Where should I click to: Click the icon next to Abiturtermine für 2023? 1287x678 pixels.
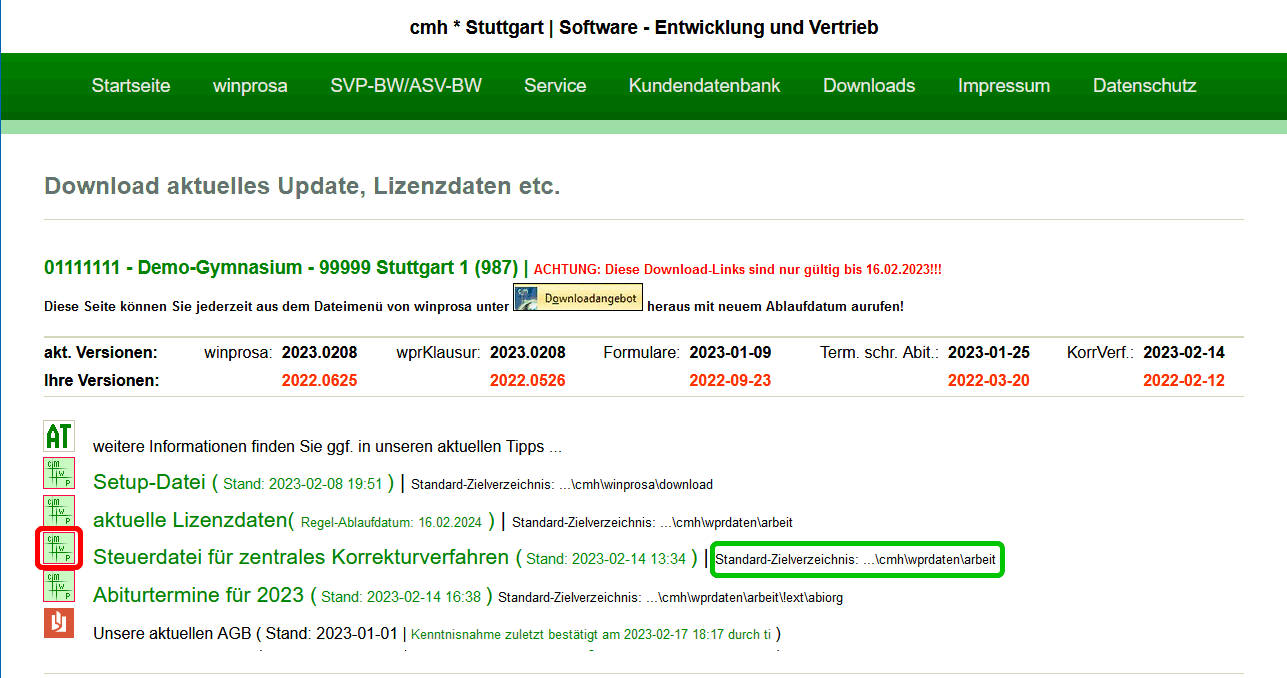[59, 586]
